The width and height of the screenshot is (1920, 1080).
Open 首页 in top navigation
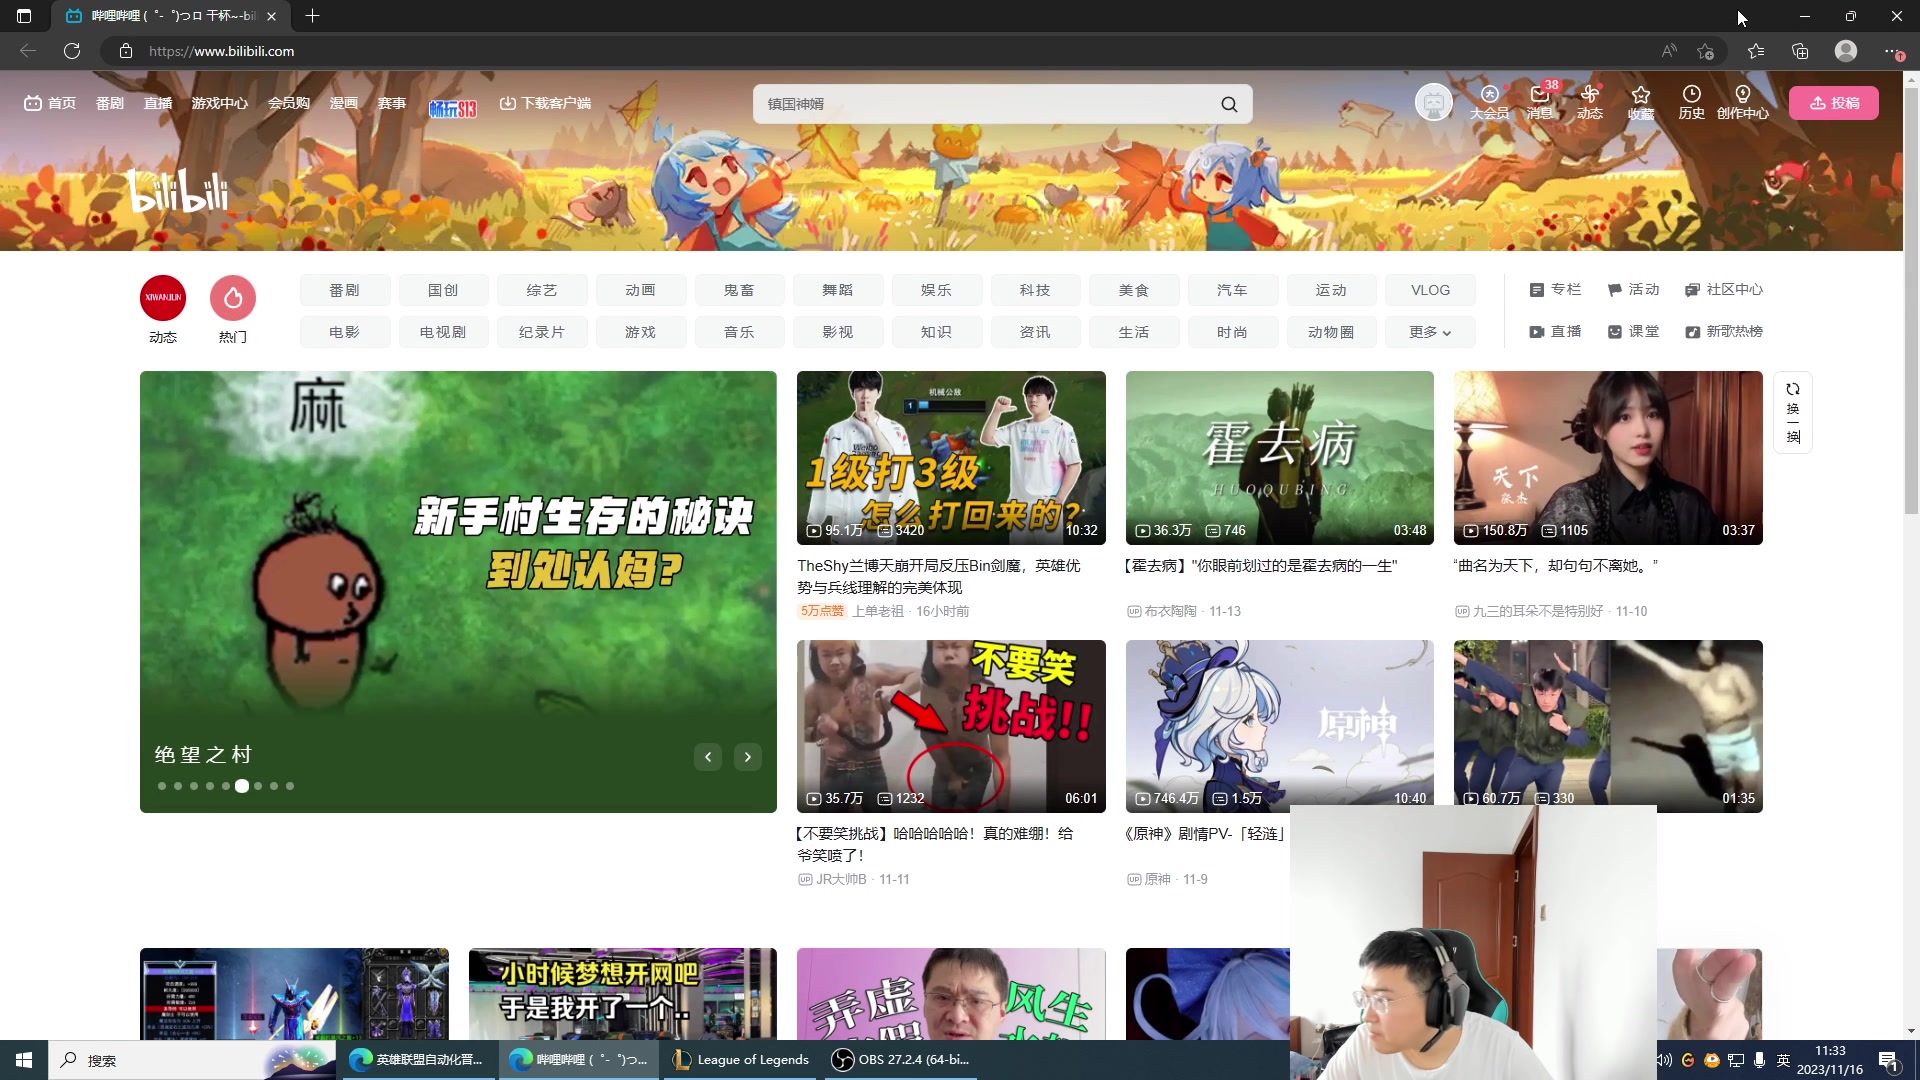(50, 103)
